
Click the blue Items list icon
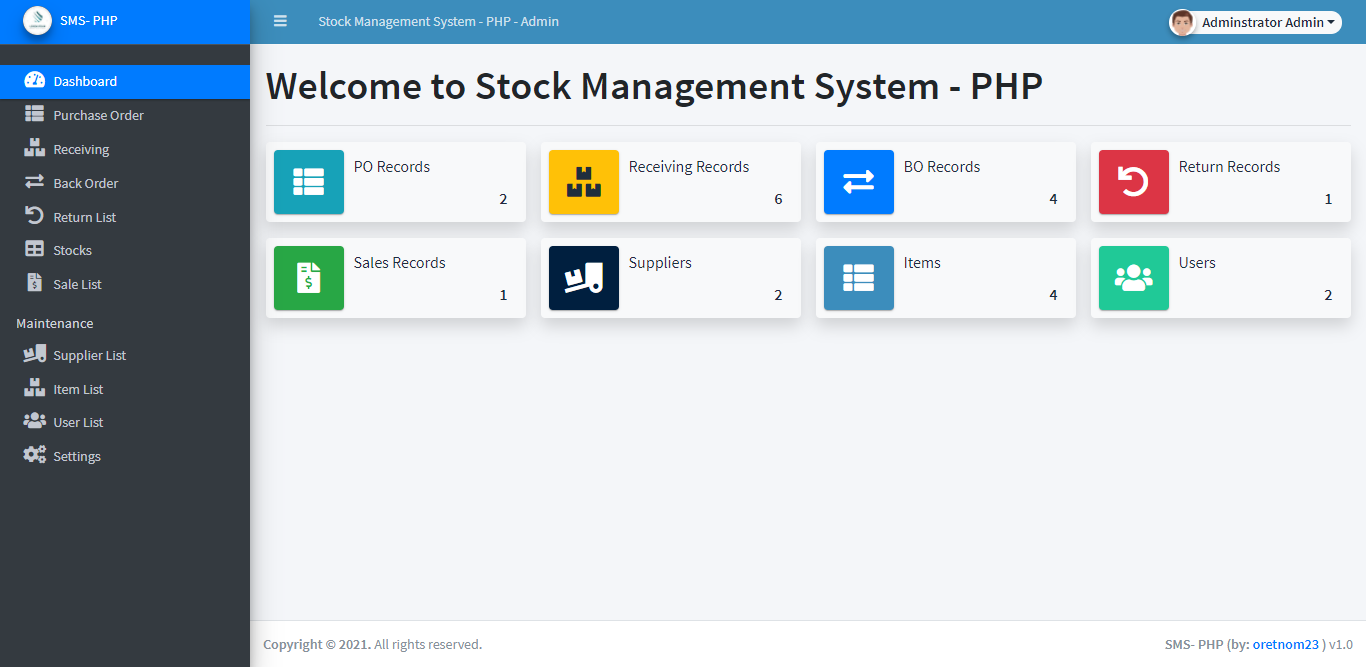859,278
